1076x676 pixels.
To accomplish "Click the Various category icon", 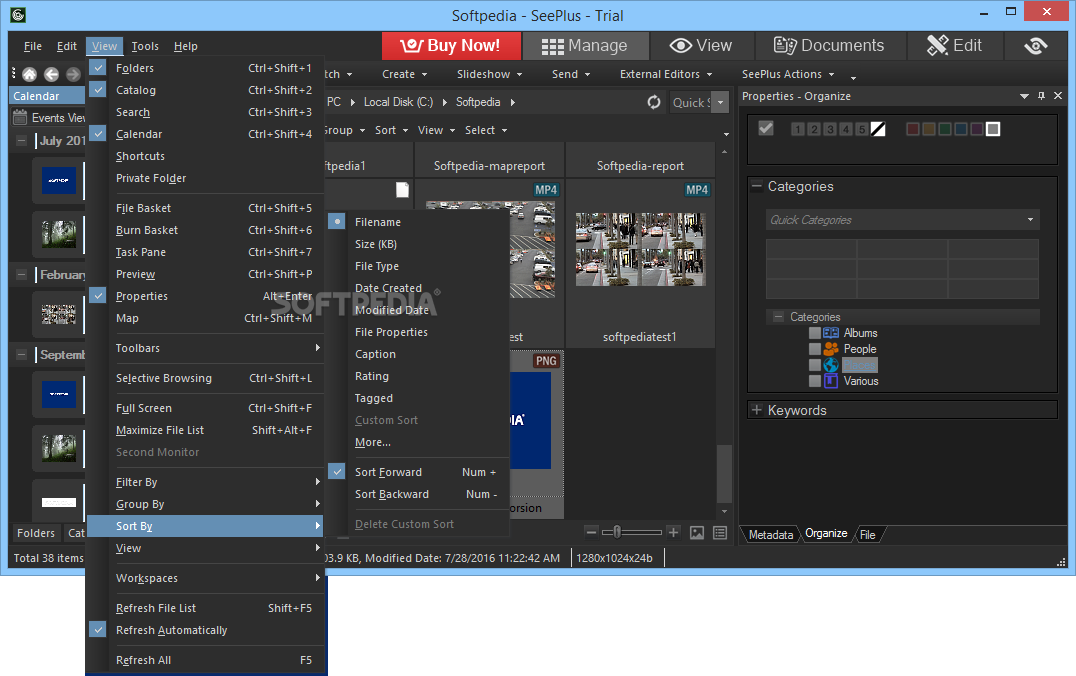I will [831, 381].
